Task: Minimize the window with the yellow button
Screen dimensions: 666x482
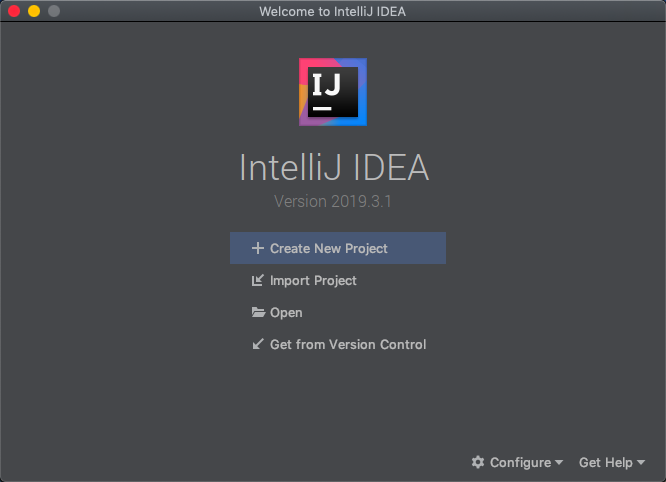Action: coord(34,11)
